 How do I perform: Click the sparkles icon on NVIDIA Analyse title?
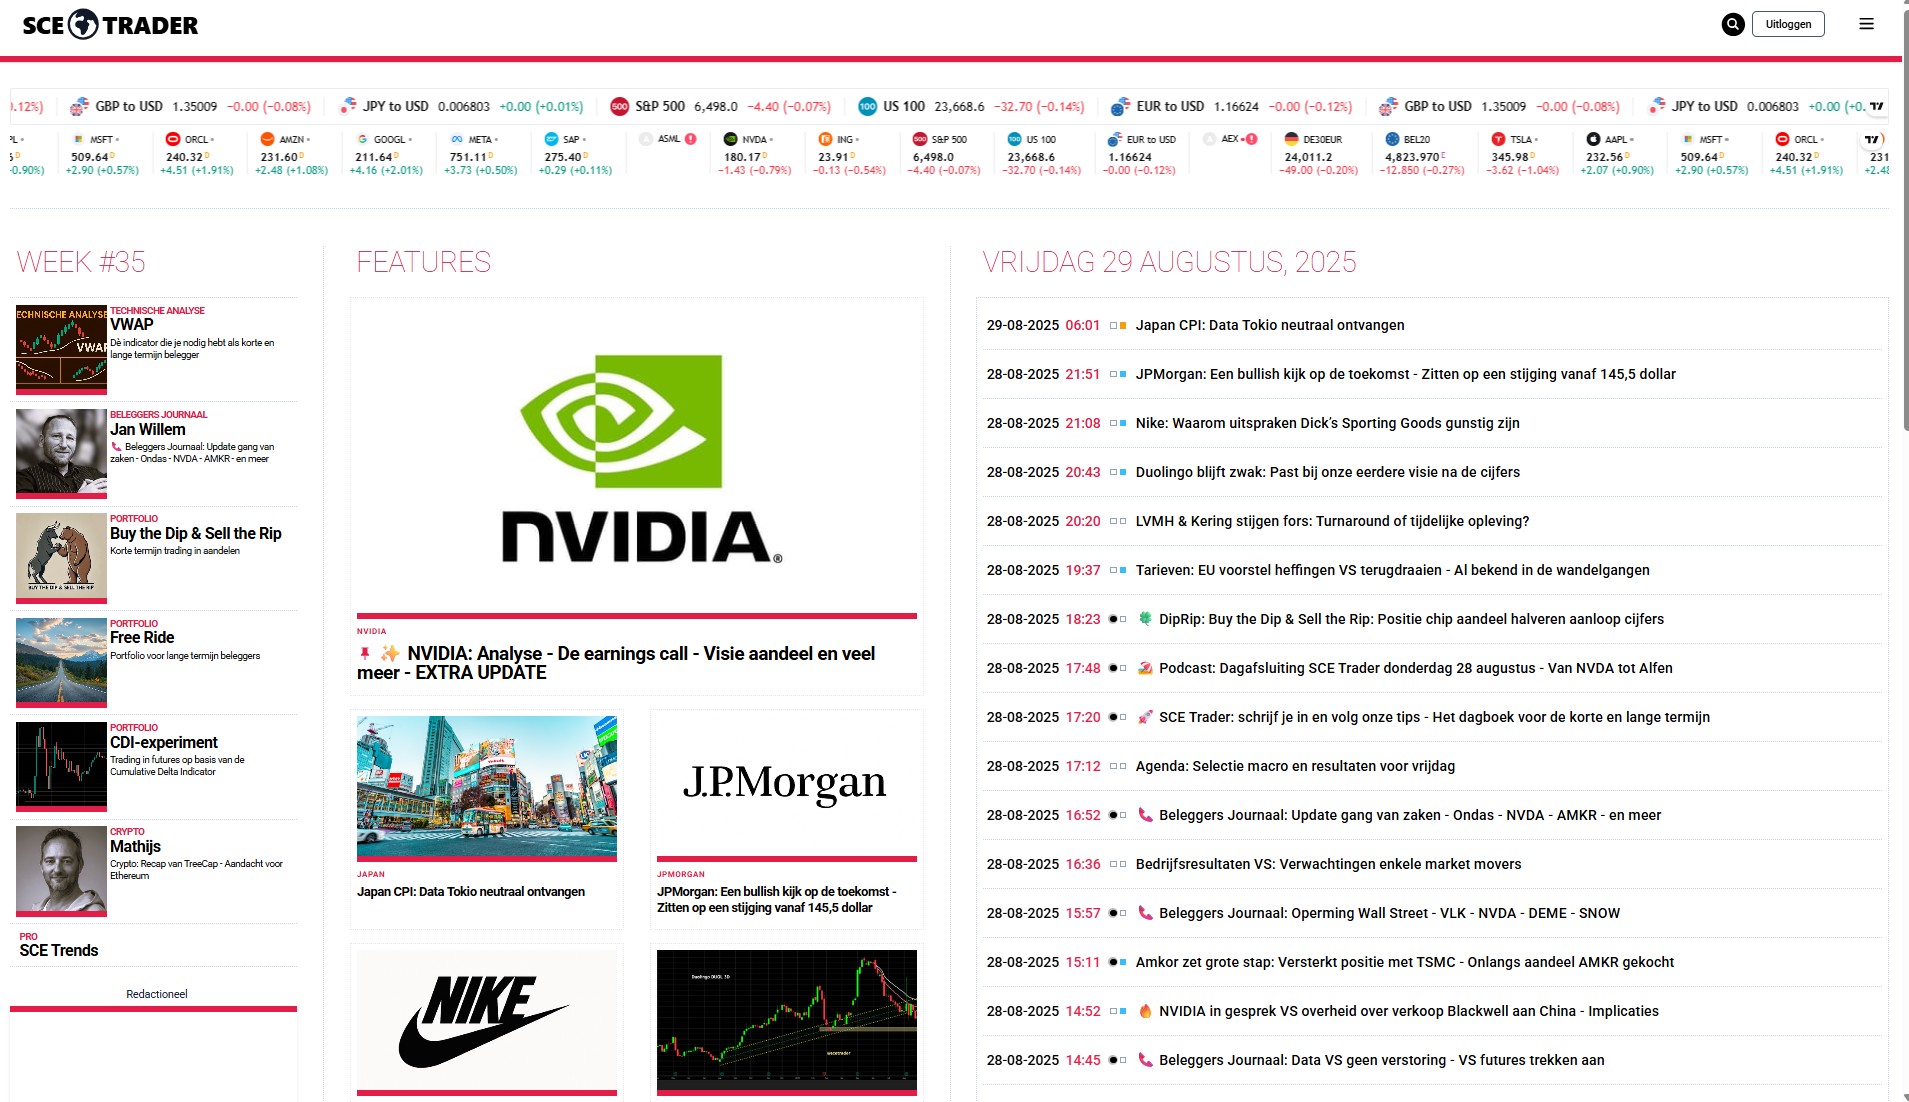pos(389,653)
